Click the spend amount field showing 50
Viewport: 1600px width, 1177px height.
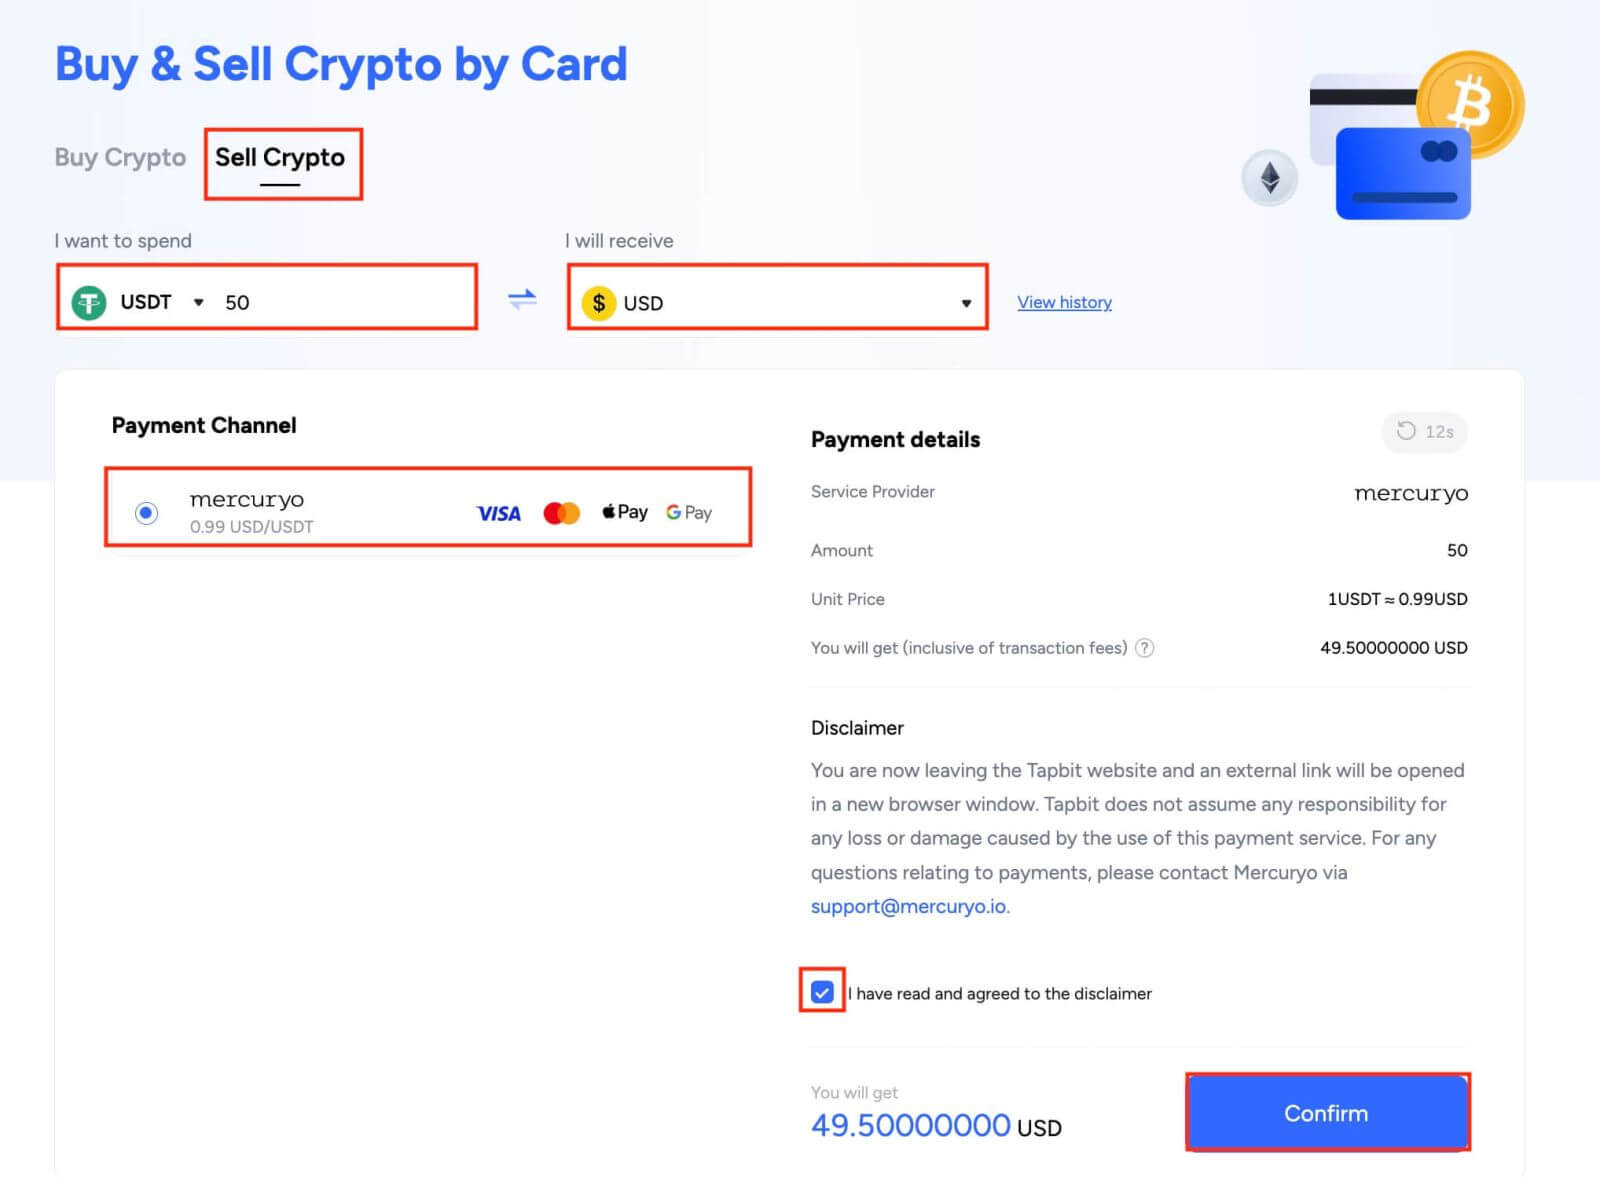[300, 302]
